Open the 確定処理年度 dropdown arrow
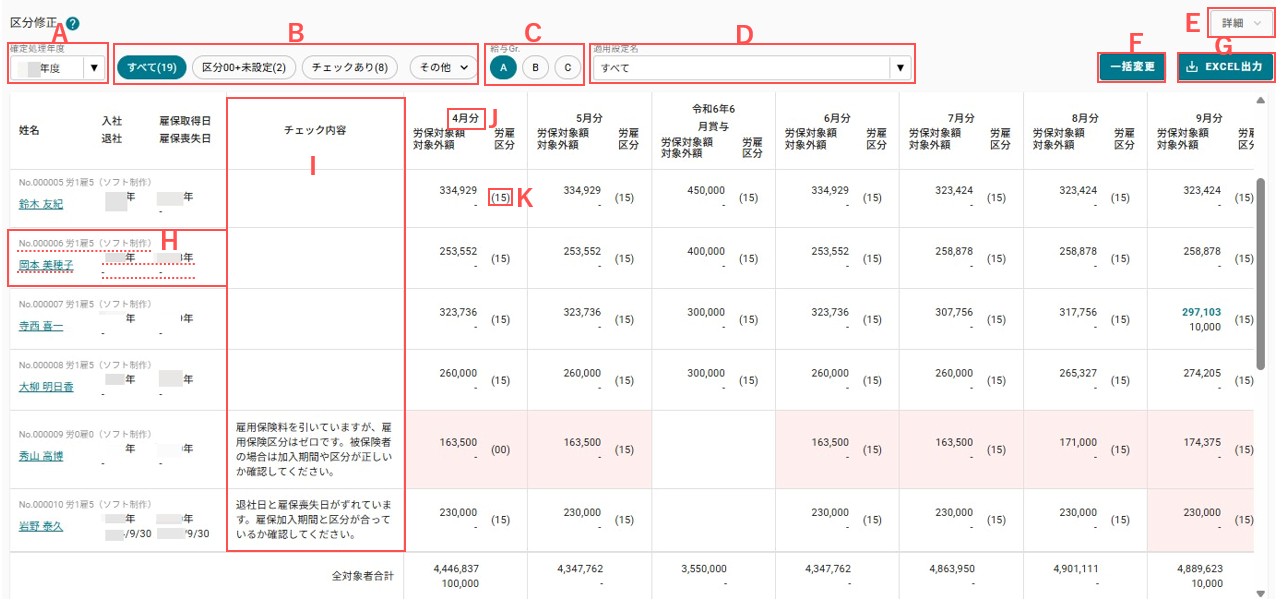 point(94,68)
